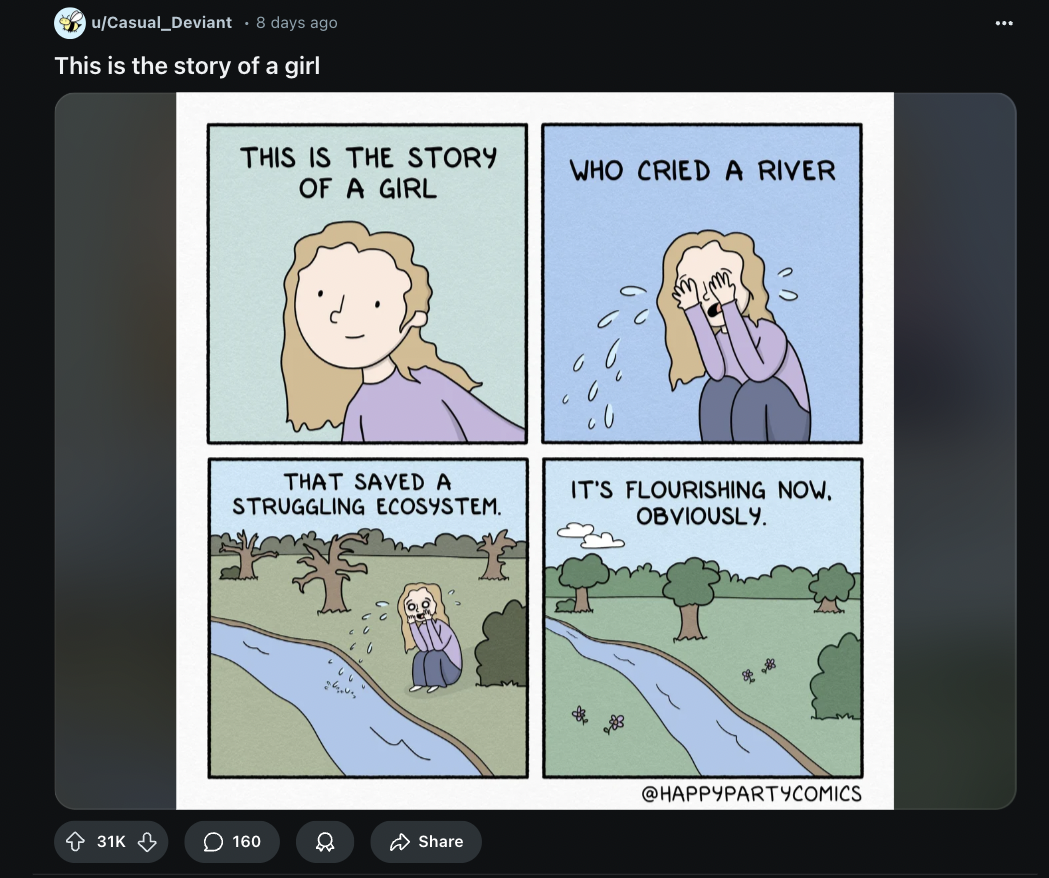Image resolution: width=1049 pixels, height=878 pixels.
Task: Click the 160 comments count
Action: coord(246,841)
